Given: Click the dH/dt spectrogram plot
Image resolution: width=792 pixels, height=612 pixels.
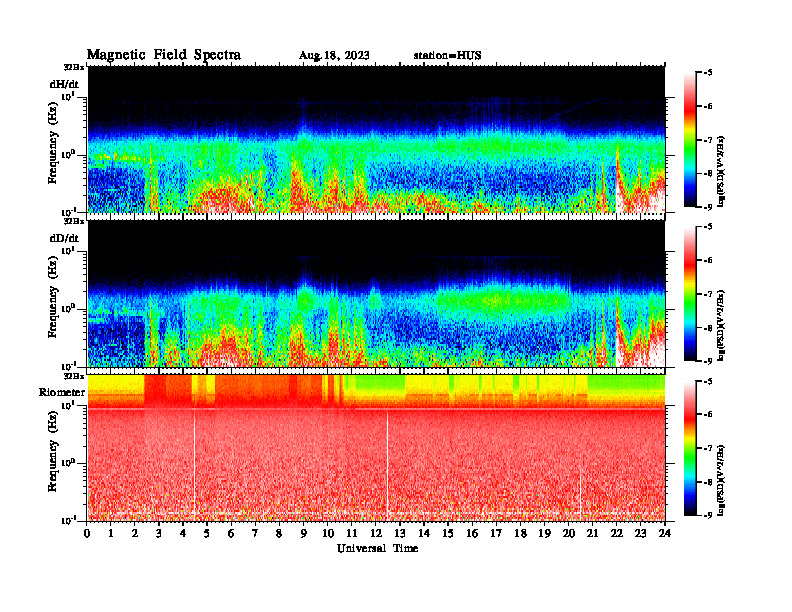Looking at the screenshot, I should (x=376, y=139).
